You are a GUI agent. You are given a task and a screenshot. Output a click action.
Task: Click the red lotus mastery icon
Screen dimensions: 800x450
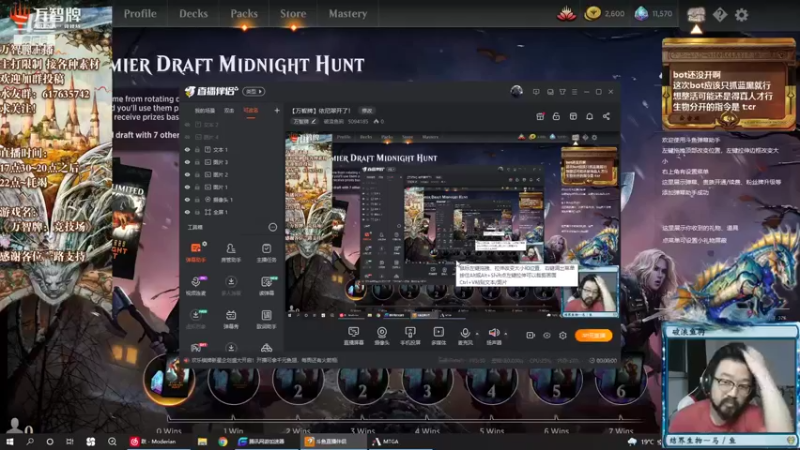click(566, 14)
